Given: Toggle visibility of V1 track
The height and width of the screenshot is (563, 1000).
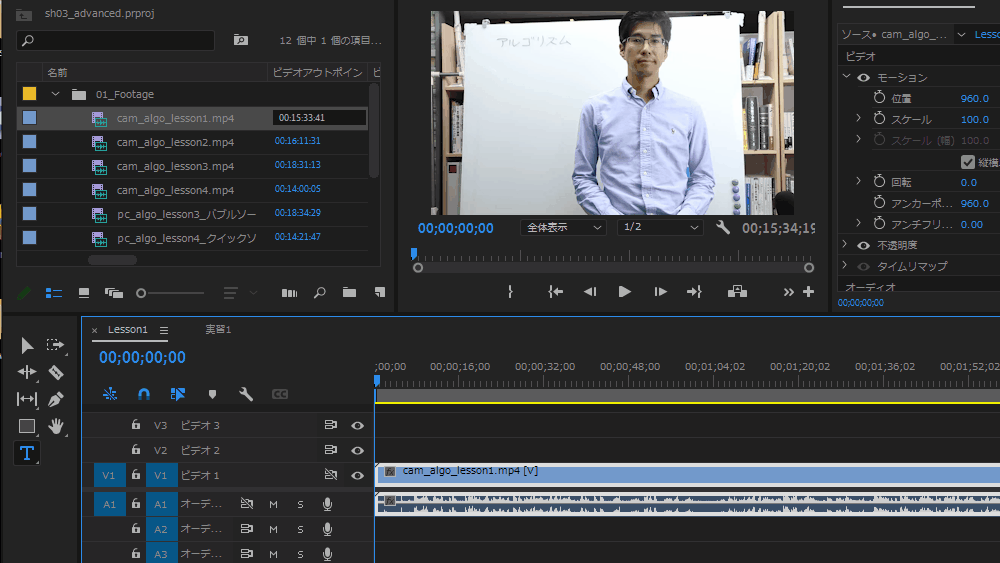Looking at the screenshot, I should tap(357, 476).
